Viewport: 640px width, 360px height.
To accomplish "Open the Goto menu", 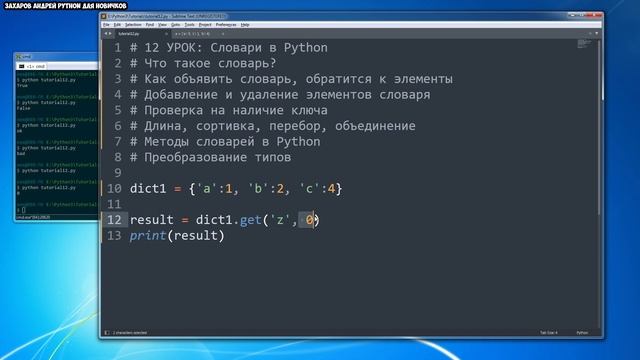I will (176, 25).
